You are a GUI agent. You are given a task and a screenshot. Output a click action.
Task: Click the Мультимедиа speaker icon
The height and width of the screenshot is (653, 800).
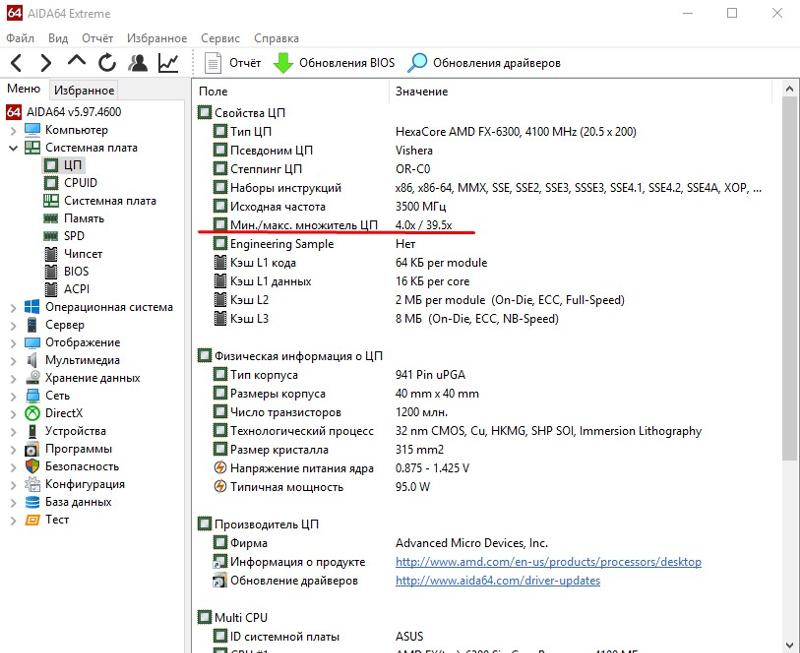coord(32,360)
